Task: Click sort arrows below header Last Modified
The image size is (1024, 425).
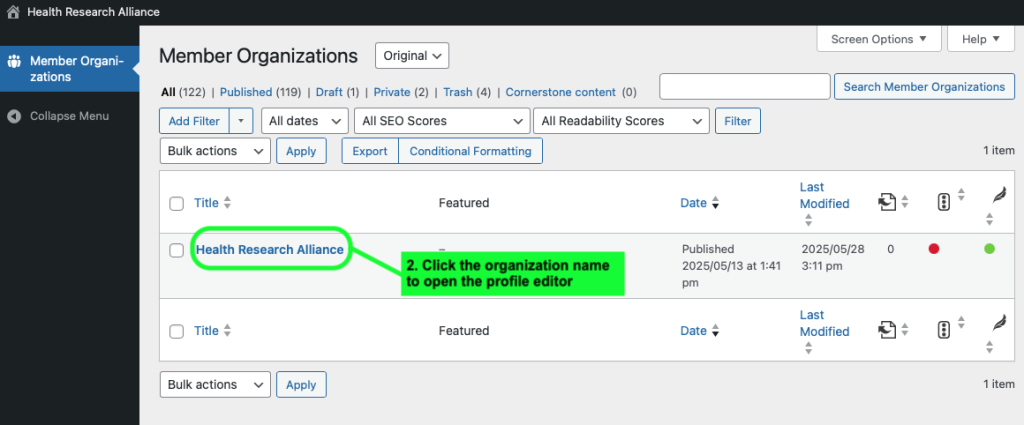Action: (x=808, y=220)
